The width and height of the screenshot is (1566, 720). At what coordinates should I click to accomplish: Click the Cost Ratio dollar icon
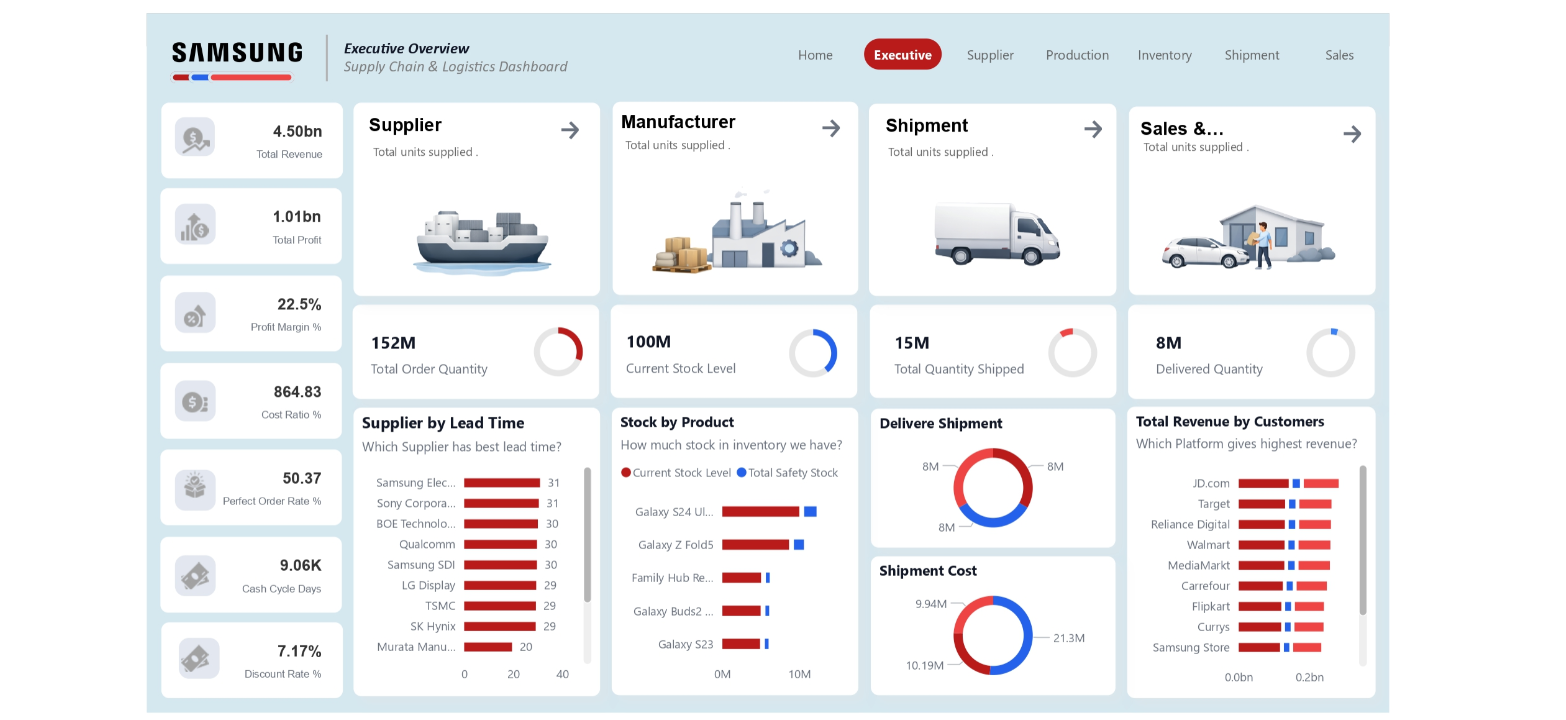coord(195,401)
